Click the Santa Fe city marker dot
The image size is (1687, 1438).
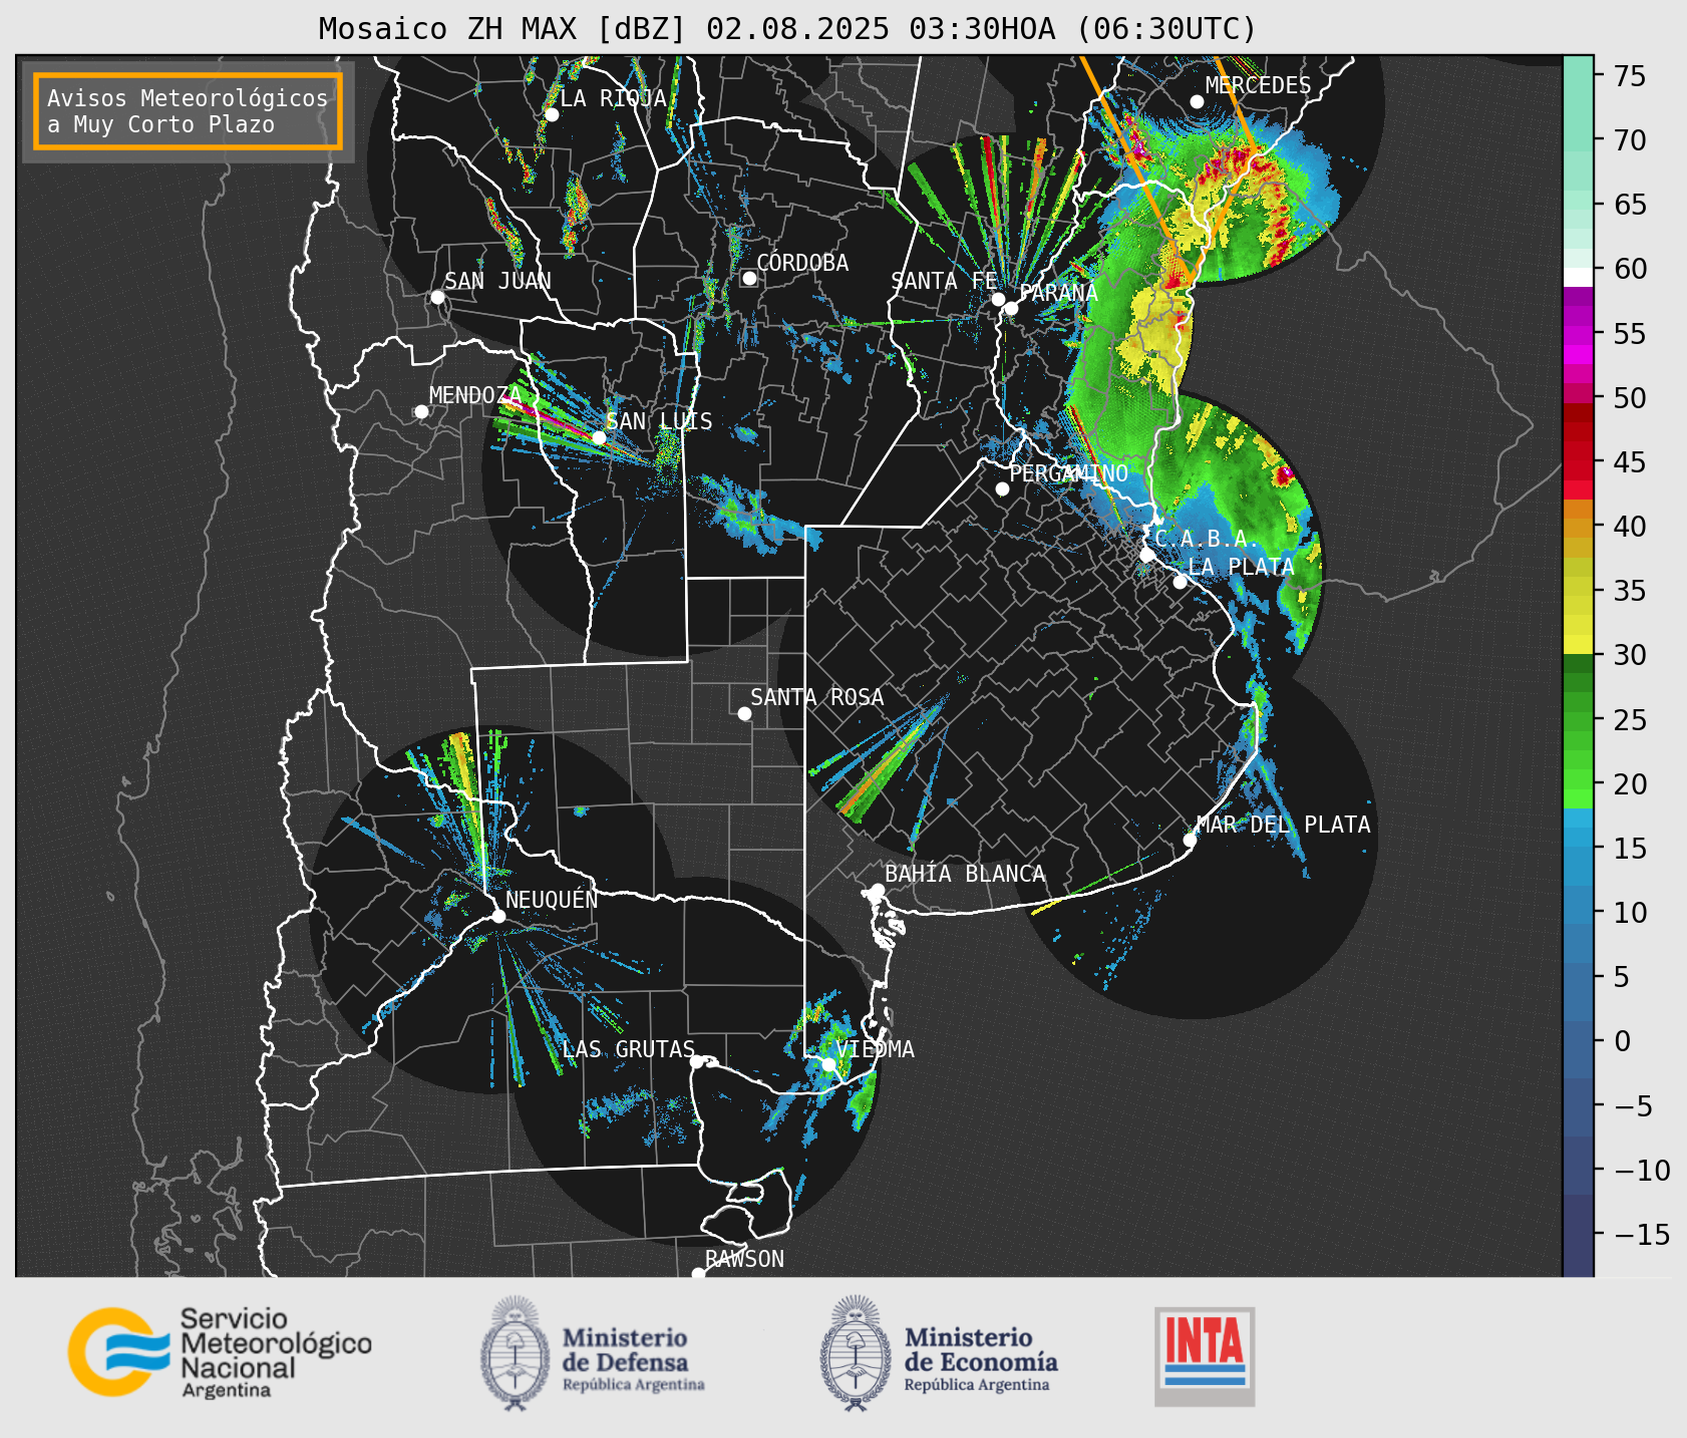pos(998,299)
